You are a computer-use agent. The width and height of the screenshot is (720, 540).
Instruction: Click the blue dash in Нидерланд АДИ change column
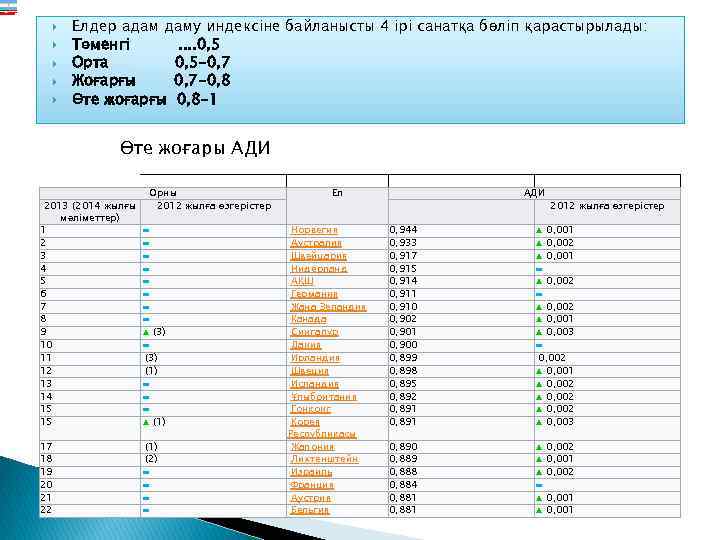point(540,270)
